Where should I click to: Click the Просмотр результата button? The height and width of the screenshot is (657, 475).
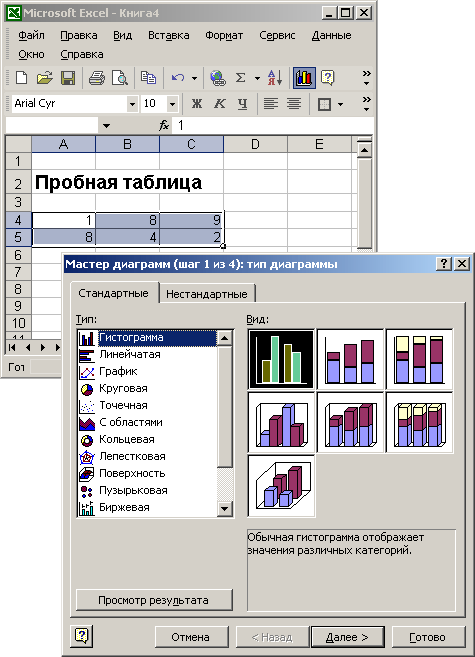pos(154,600)
